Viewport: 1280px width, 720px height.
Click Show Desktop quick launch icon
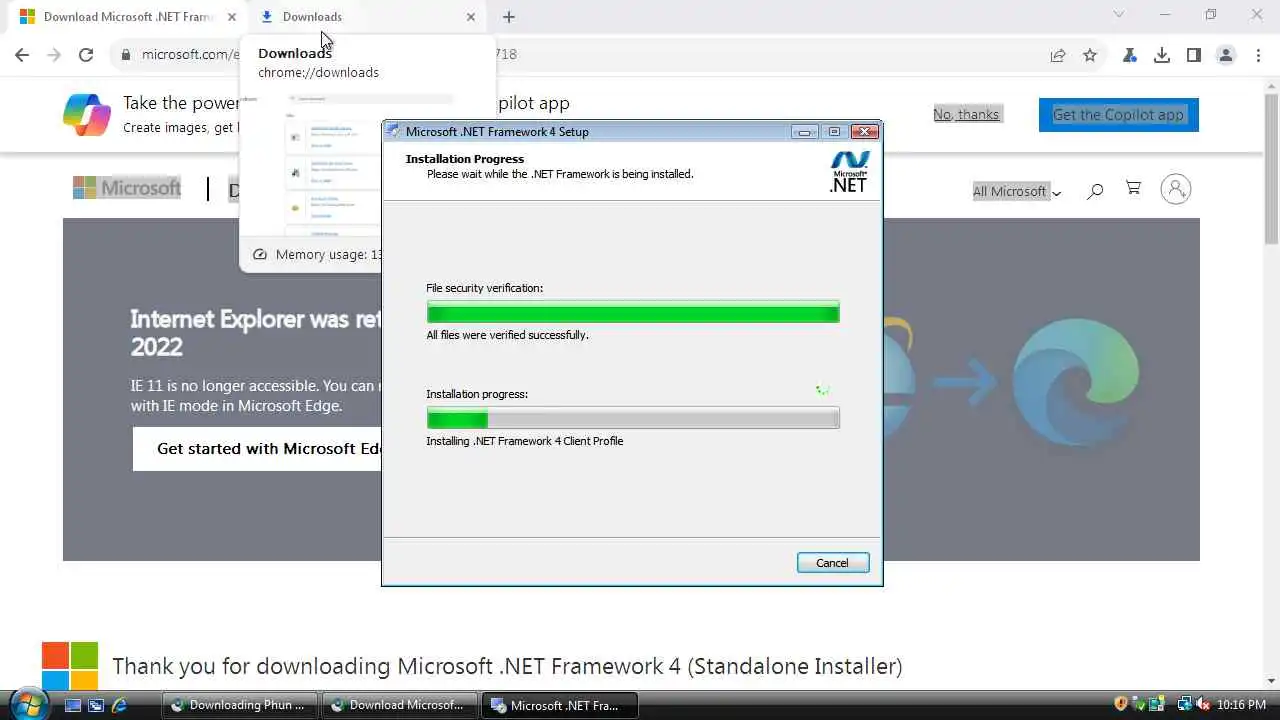click(x=72, y=705)
